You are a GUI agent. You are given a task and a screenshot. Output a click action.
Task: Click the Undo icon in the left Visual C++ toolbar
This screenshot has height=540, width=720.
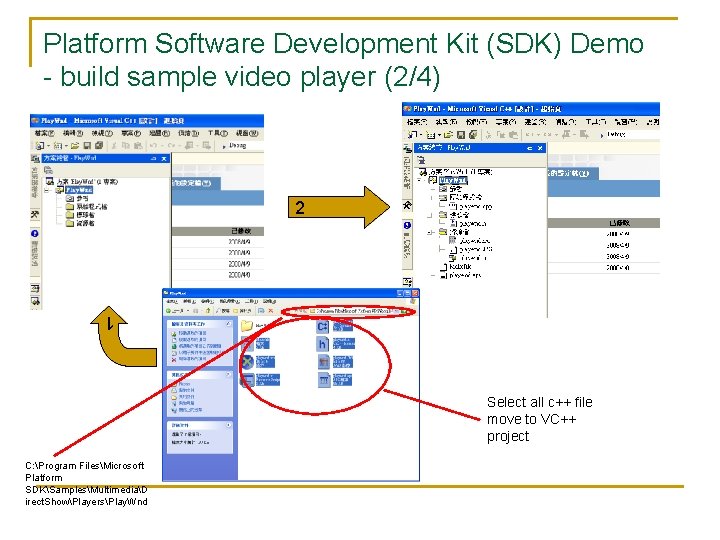click(153, 146)
